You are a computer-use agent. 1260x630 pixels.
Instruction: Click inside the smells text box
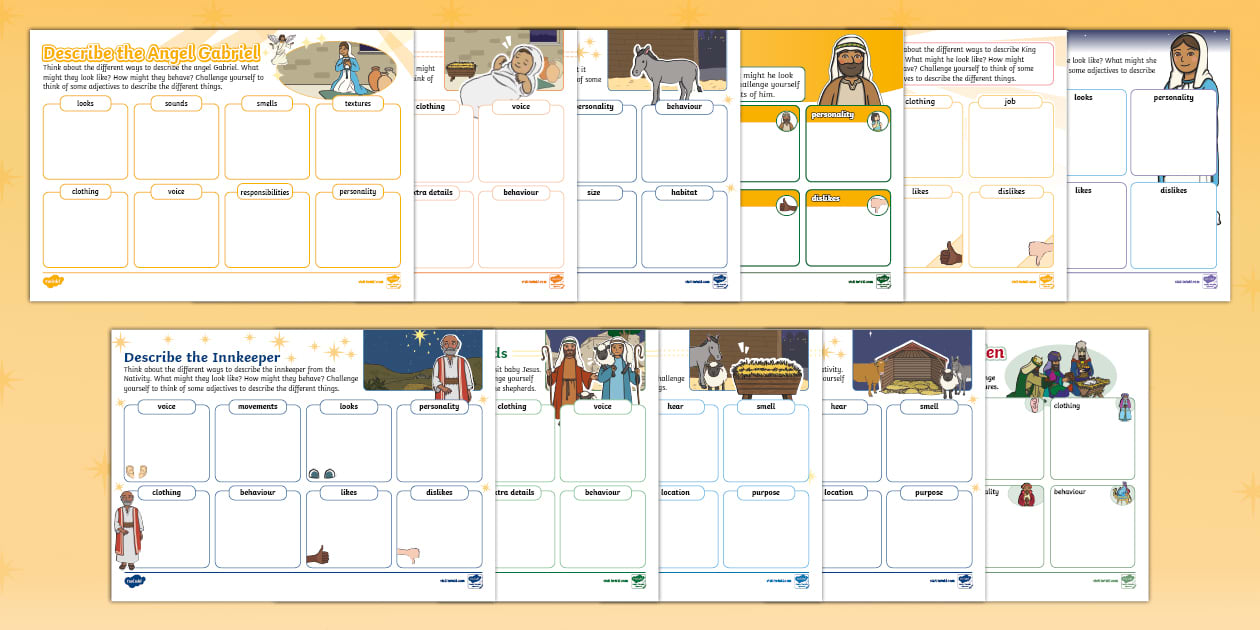[267, 142]
